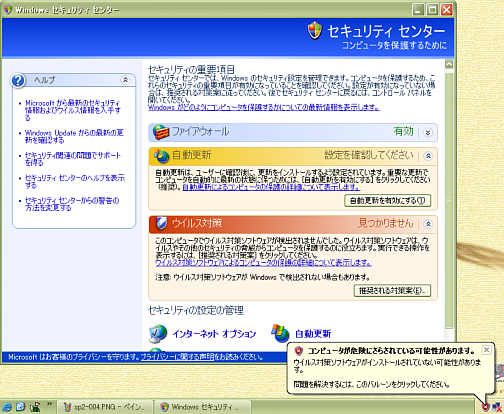Open link to change Security Center alert method
The height and width of the screenshot is (414, 504).
72,204
